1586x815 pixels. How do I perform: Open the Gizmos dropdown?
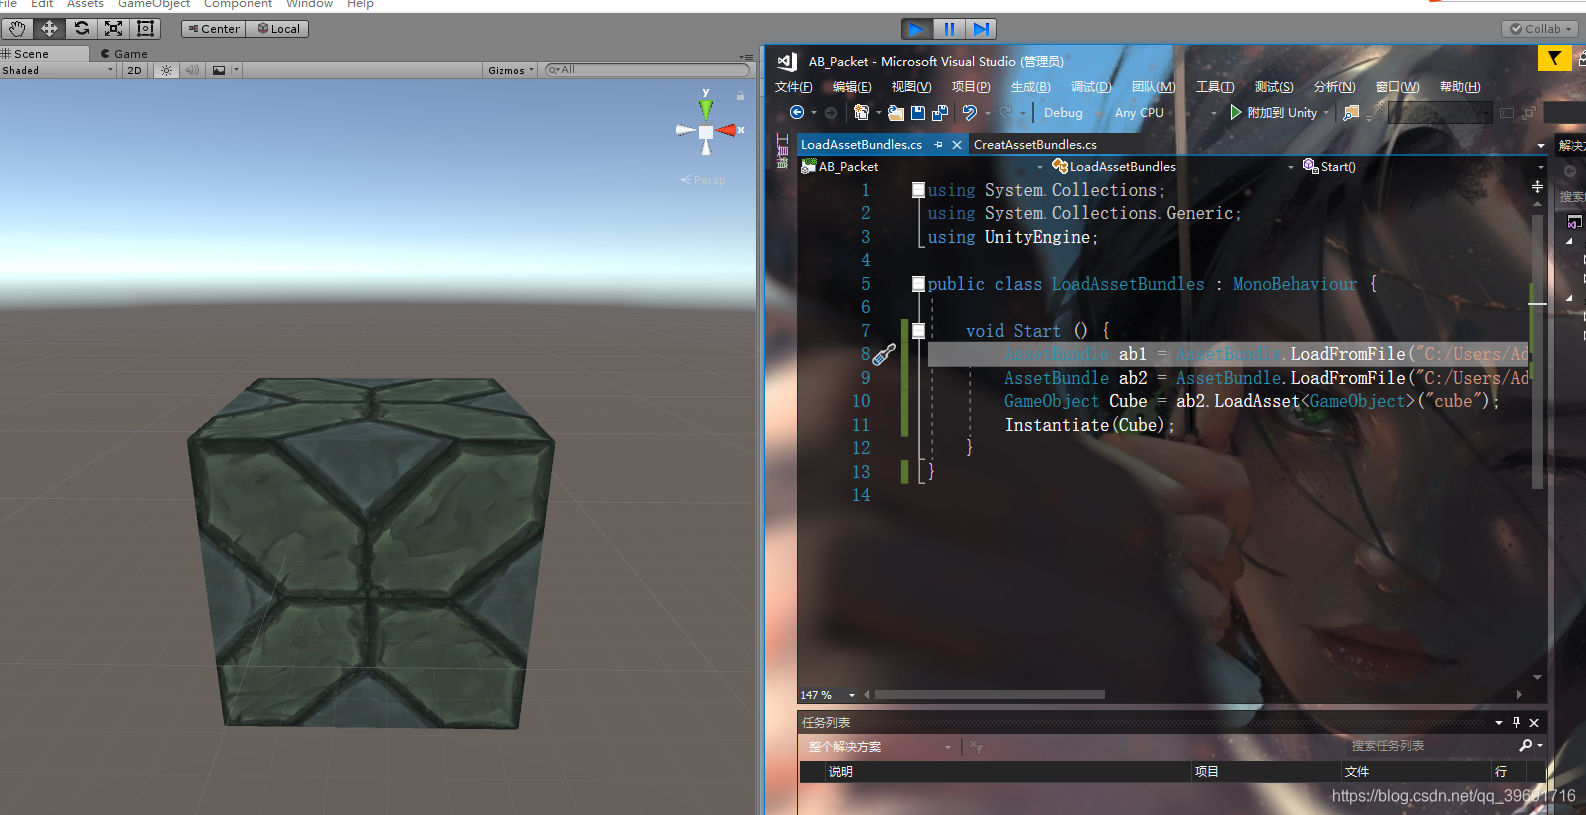coord(511,70)
